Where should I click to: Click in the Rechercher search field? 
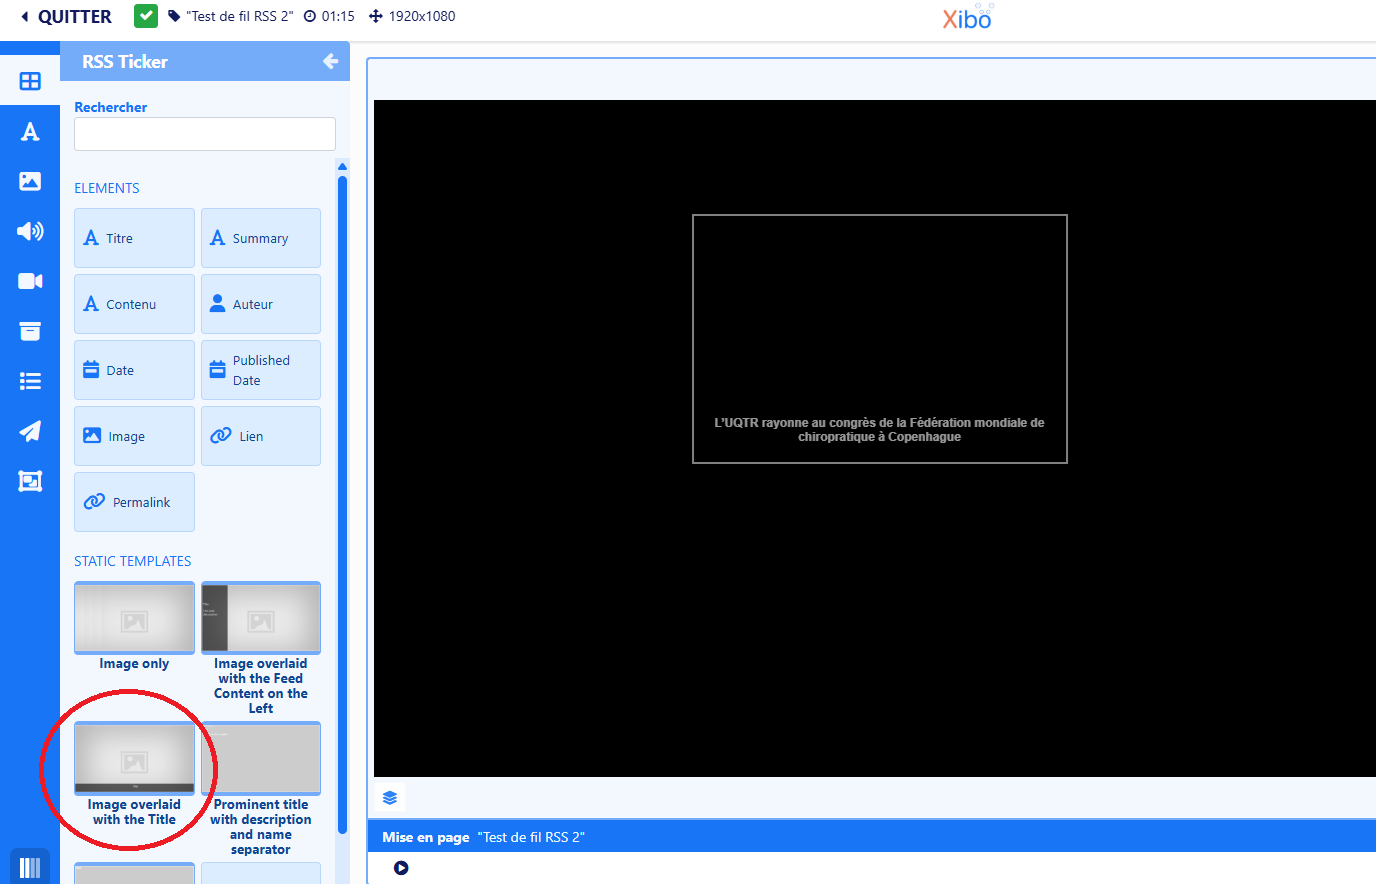[x=205, y=134]
